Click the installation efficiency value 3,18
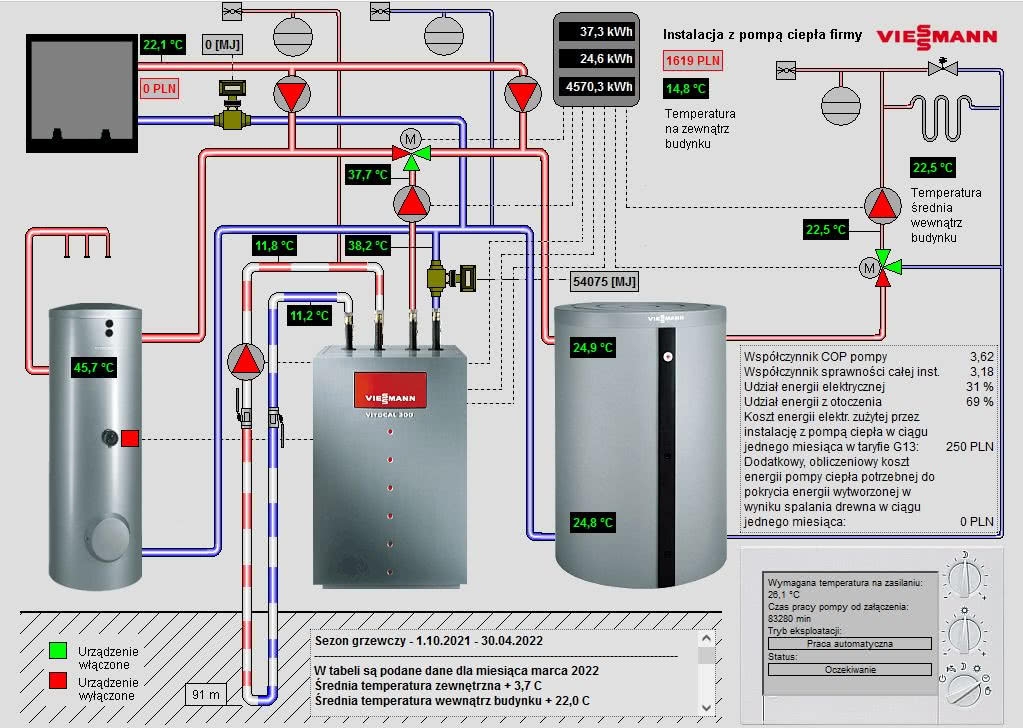 pyautogui.click(x=981, y=372)
